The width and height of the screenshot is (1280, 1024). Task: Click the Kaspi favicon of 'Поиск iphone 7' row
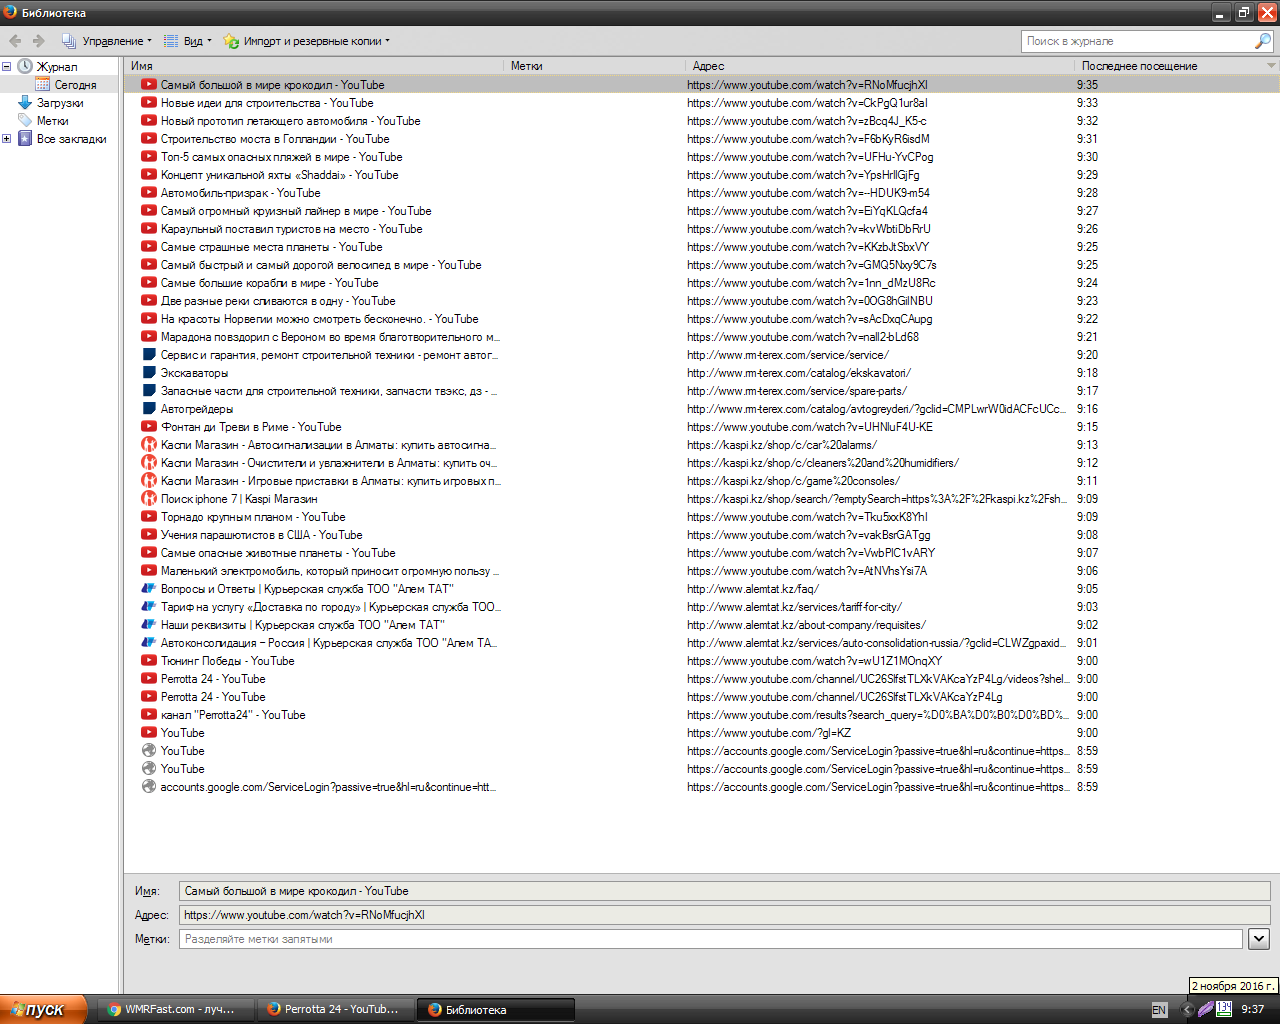[x=149, y=499]
